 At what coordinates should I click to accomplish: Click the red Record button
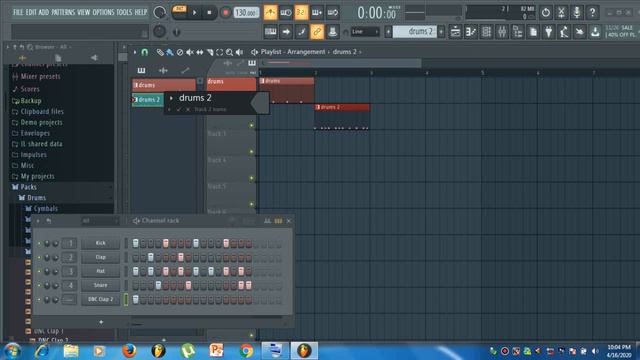click(225, 13)
